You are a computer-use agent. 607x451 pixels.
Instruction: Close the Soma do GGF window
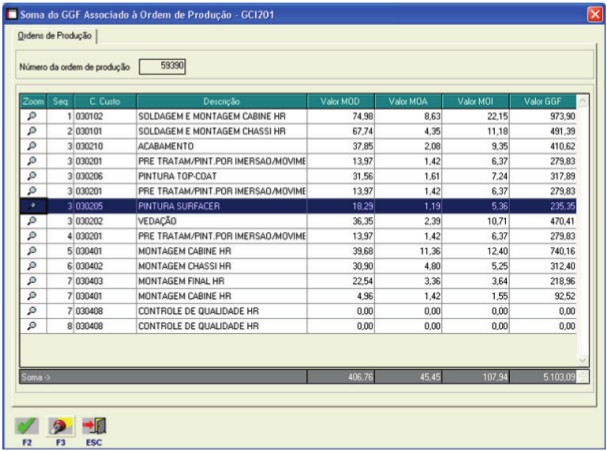595,15
